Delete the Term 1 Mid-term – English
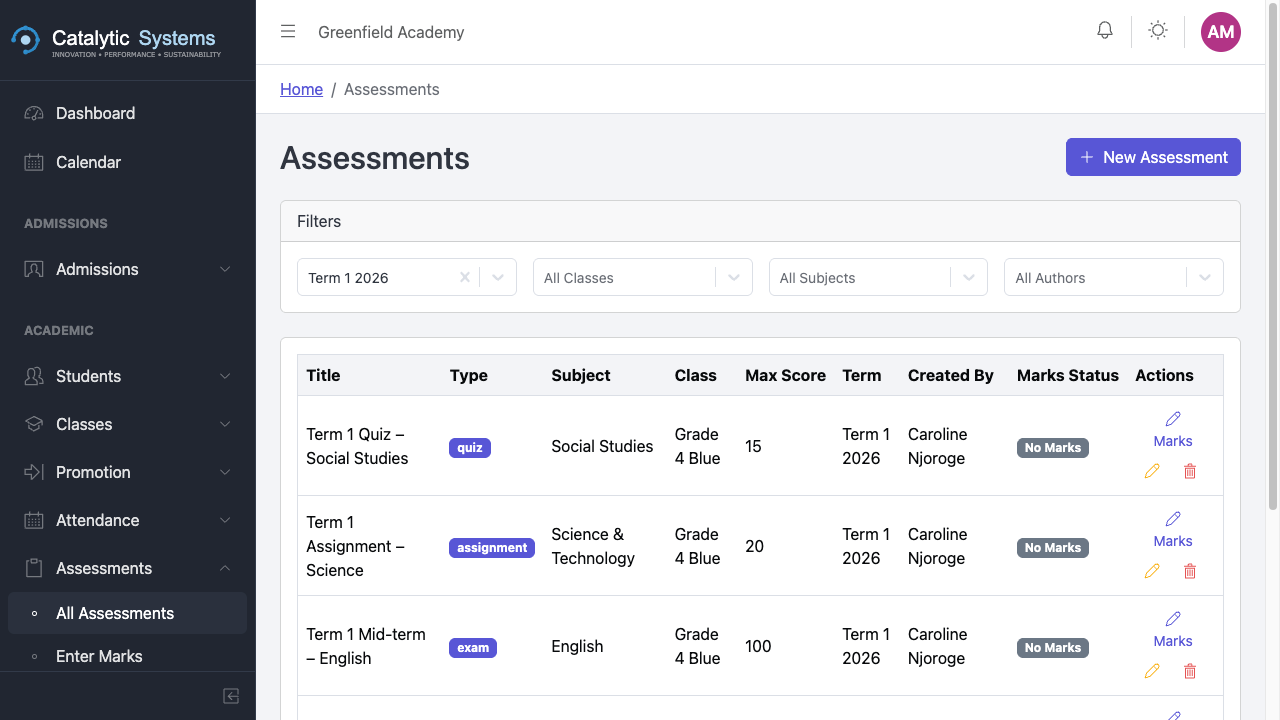Viewport: 1280px width, 720px height. pyautogui.click(x=1190, y=671)
